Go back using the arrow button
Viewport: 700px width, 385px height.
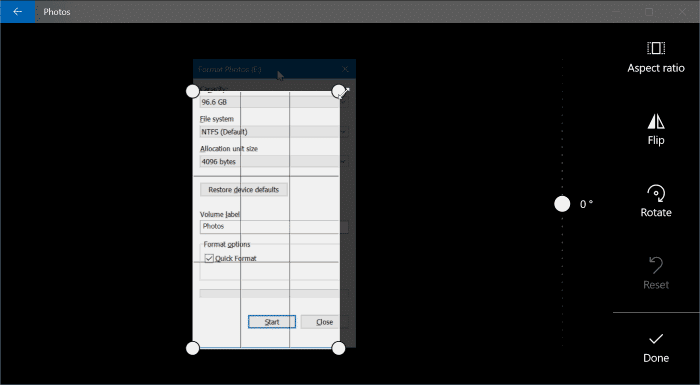point(17,12)
